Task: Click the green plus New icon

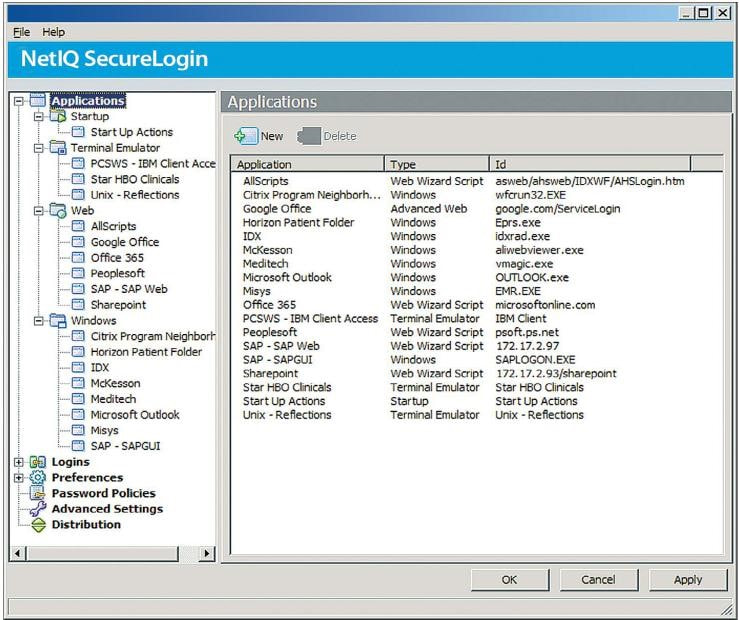Action: click(246, 136)
